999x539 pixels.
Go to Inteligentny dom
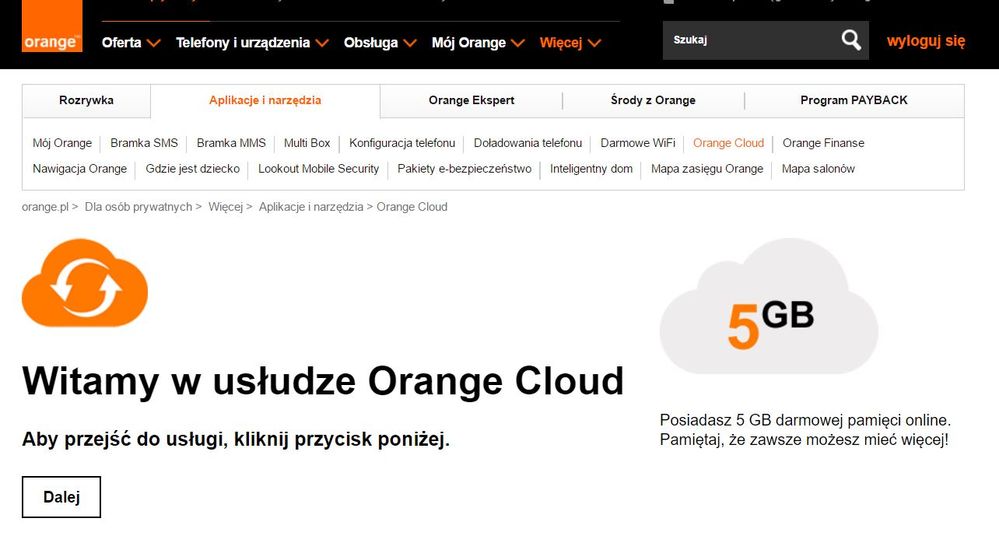click(x=591, y=169)
